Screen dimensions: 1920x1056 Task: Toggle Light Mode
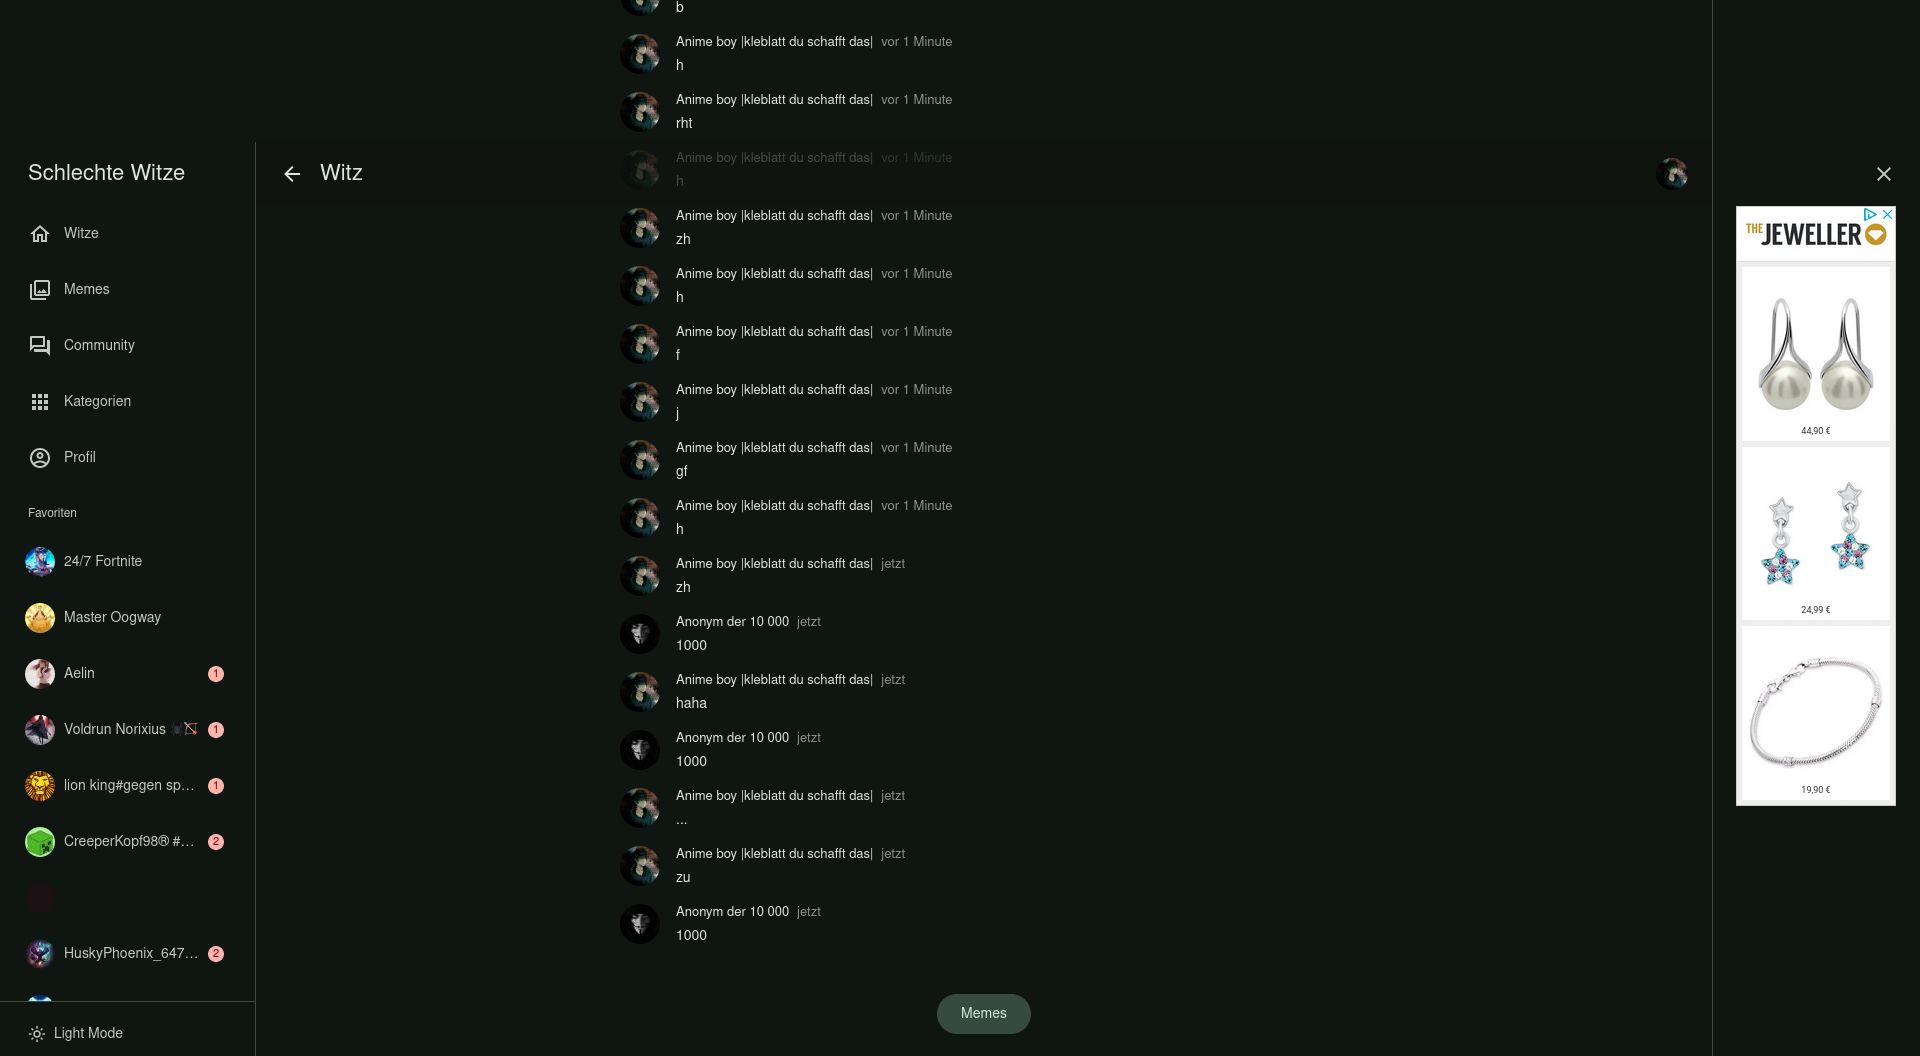76,1033
